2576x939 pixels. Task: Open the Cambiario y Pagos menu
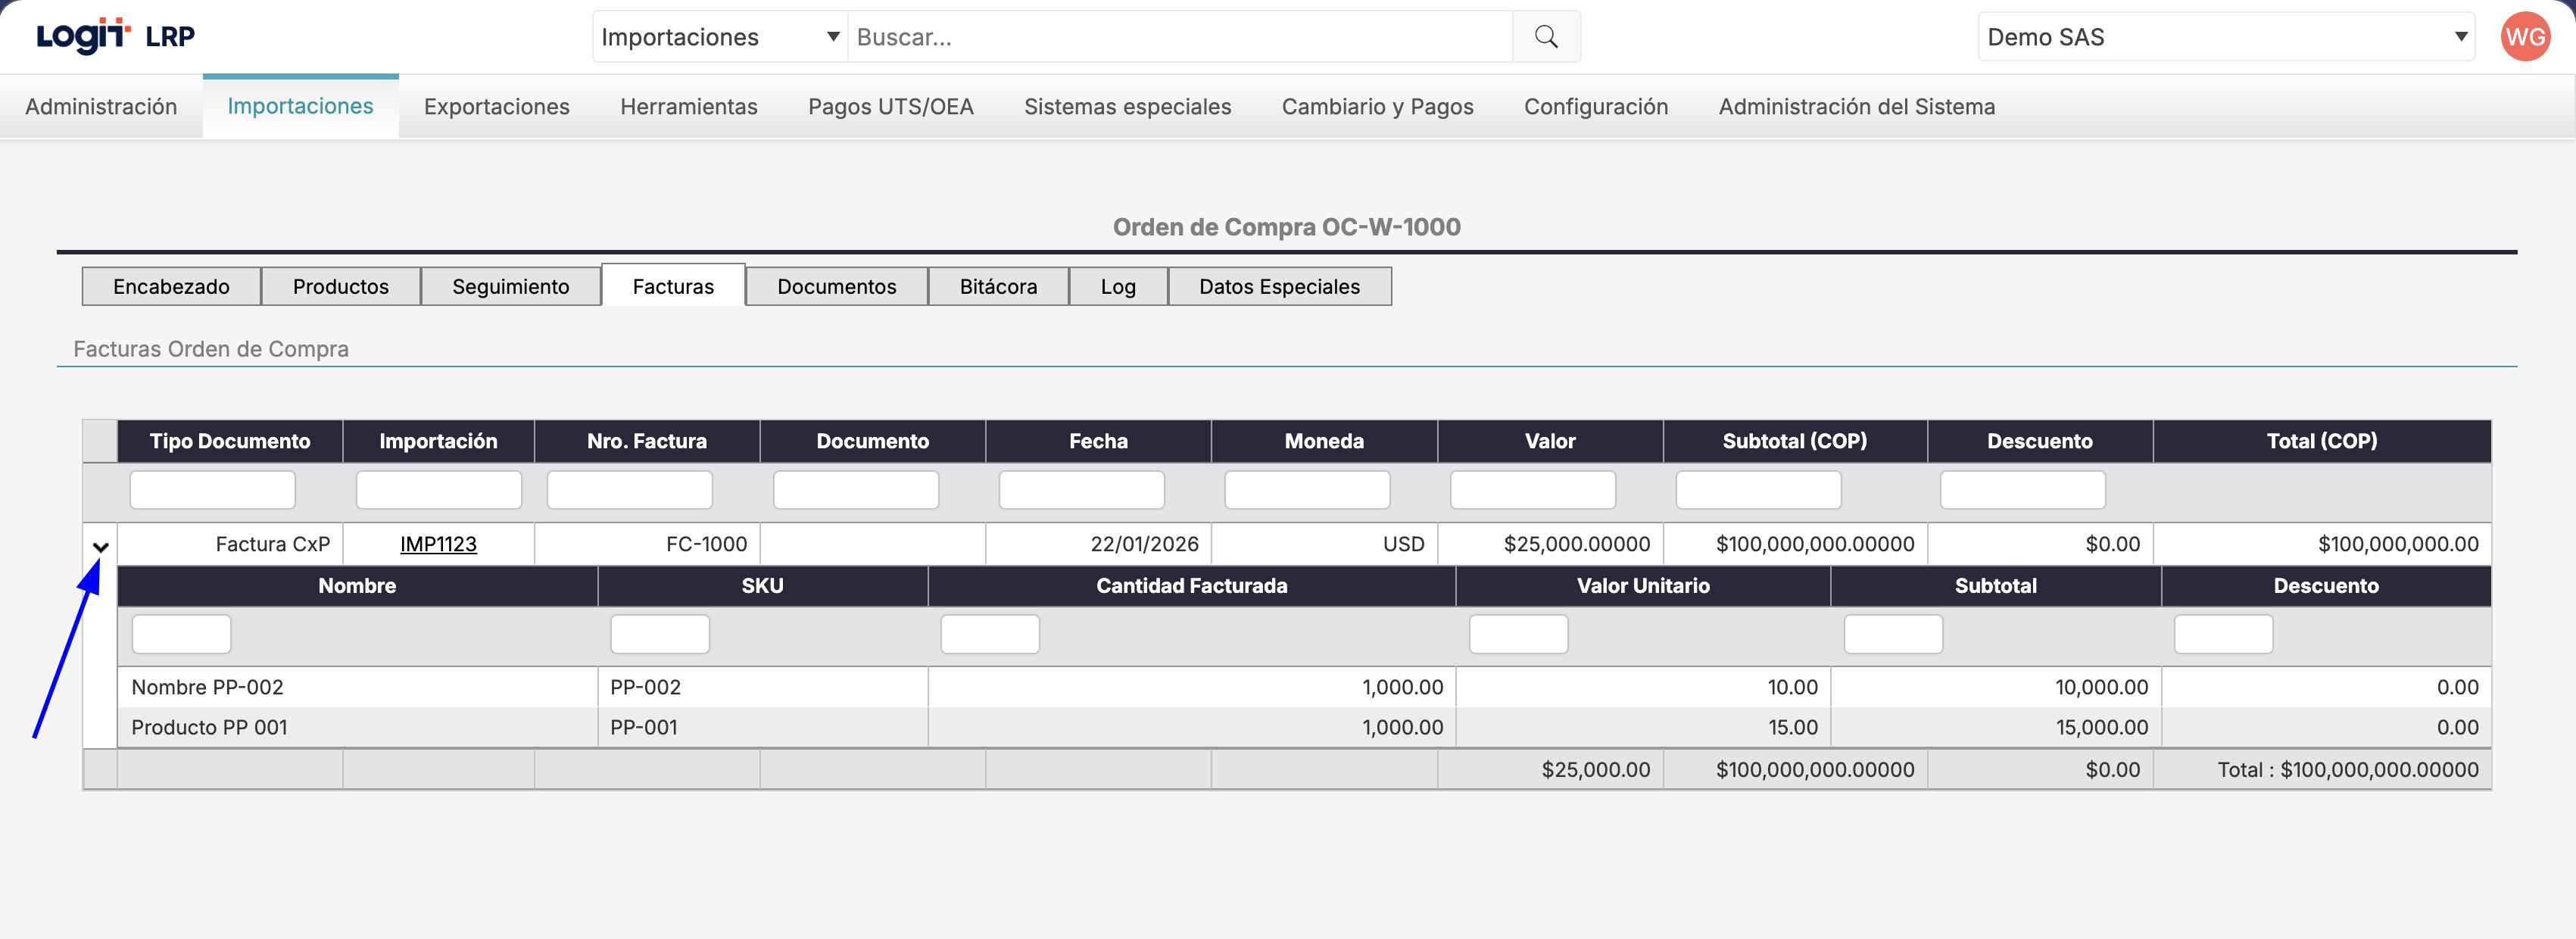pos(1377,106)
